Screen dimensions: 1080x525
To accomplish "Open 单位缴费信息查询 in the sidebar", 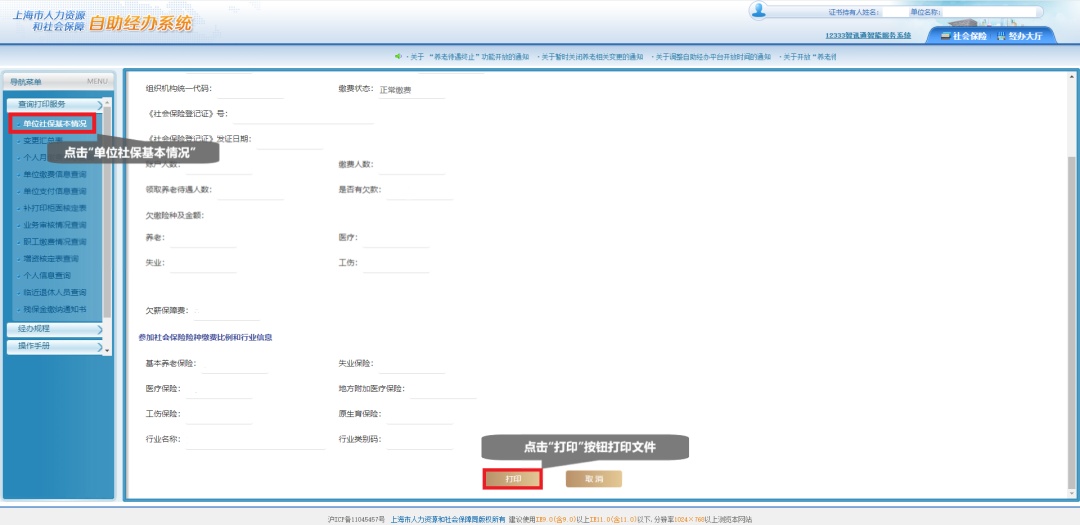I will (55, 174).
